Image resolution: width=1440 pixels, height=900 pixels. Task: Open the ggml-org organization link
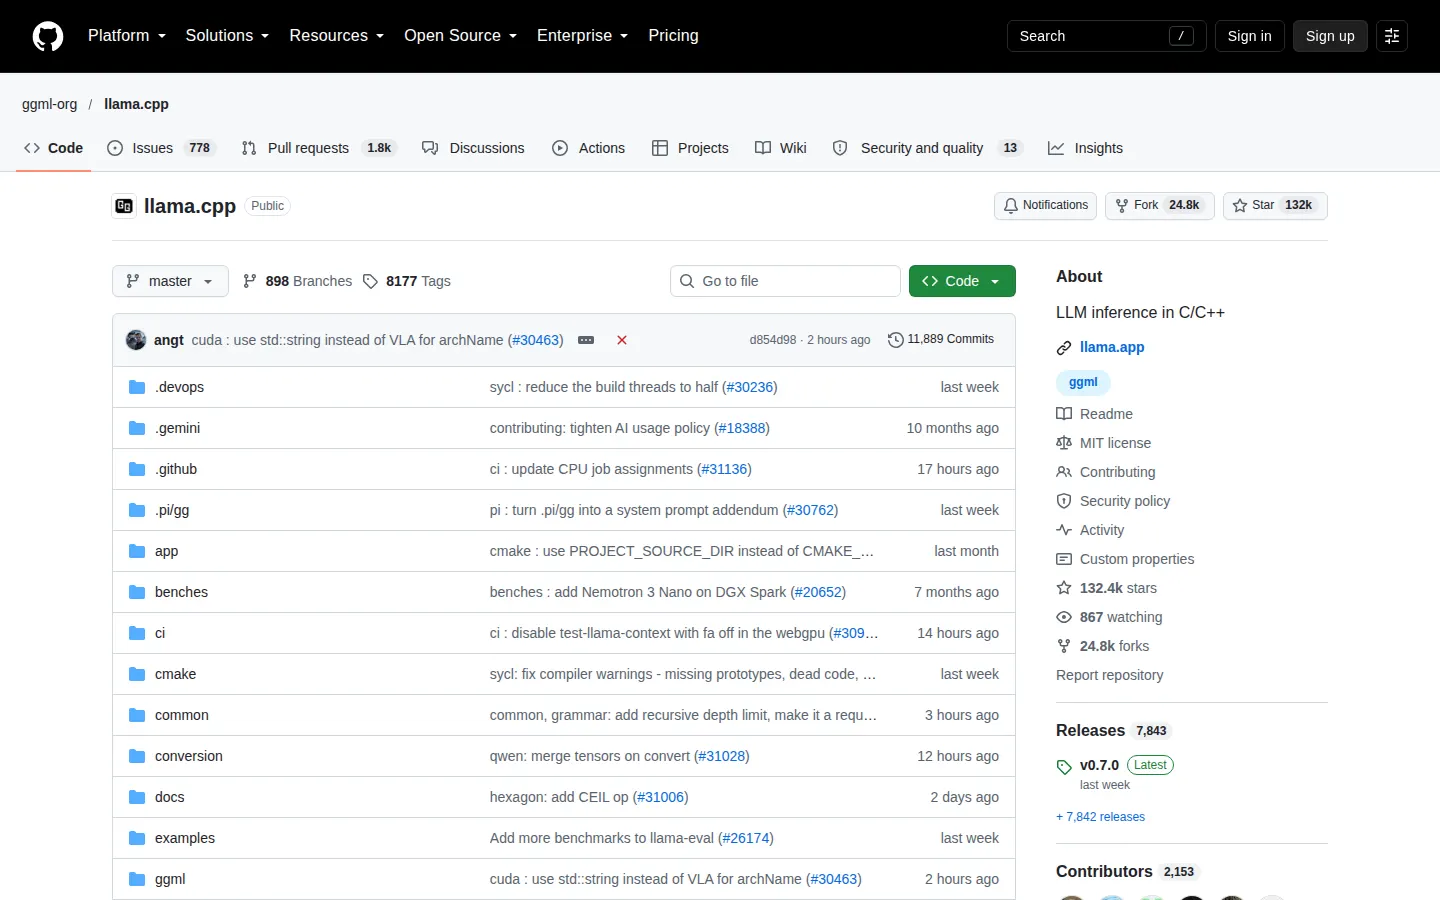click(50, 104)
